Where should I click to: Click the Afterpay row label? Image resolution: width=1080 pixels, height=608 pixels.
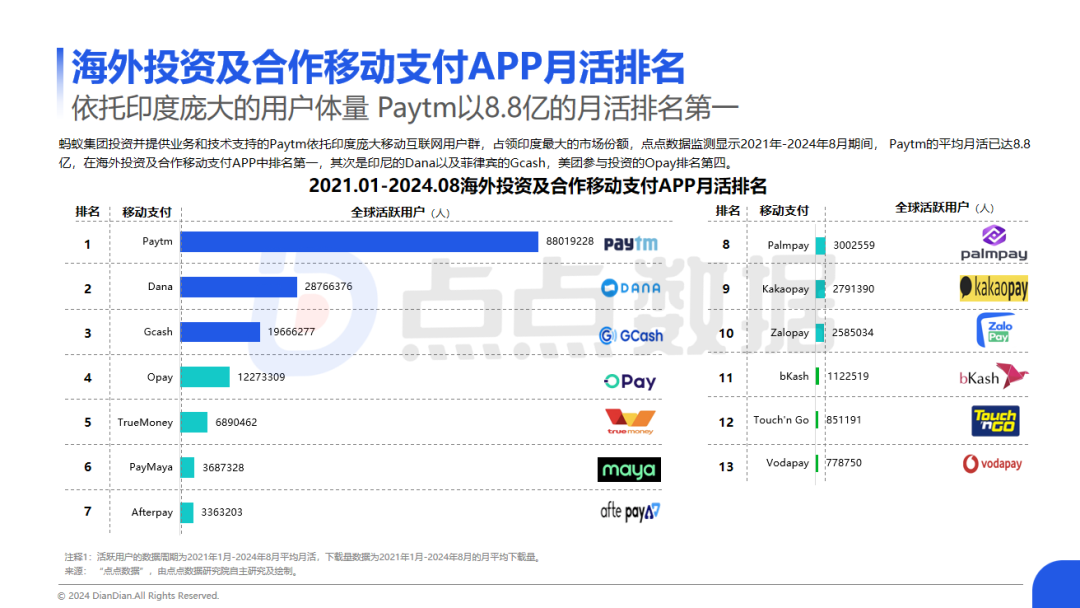click(152, 512)
